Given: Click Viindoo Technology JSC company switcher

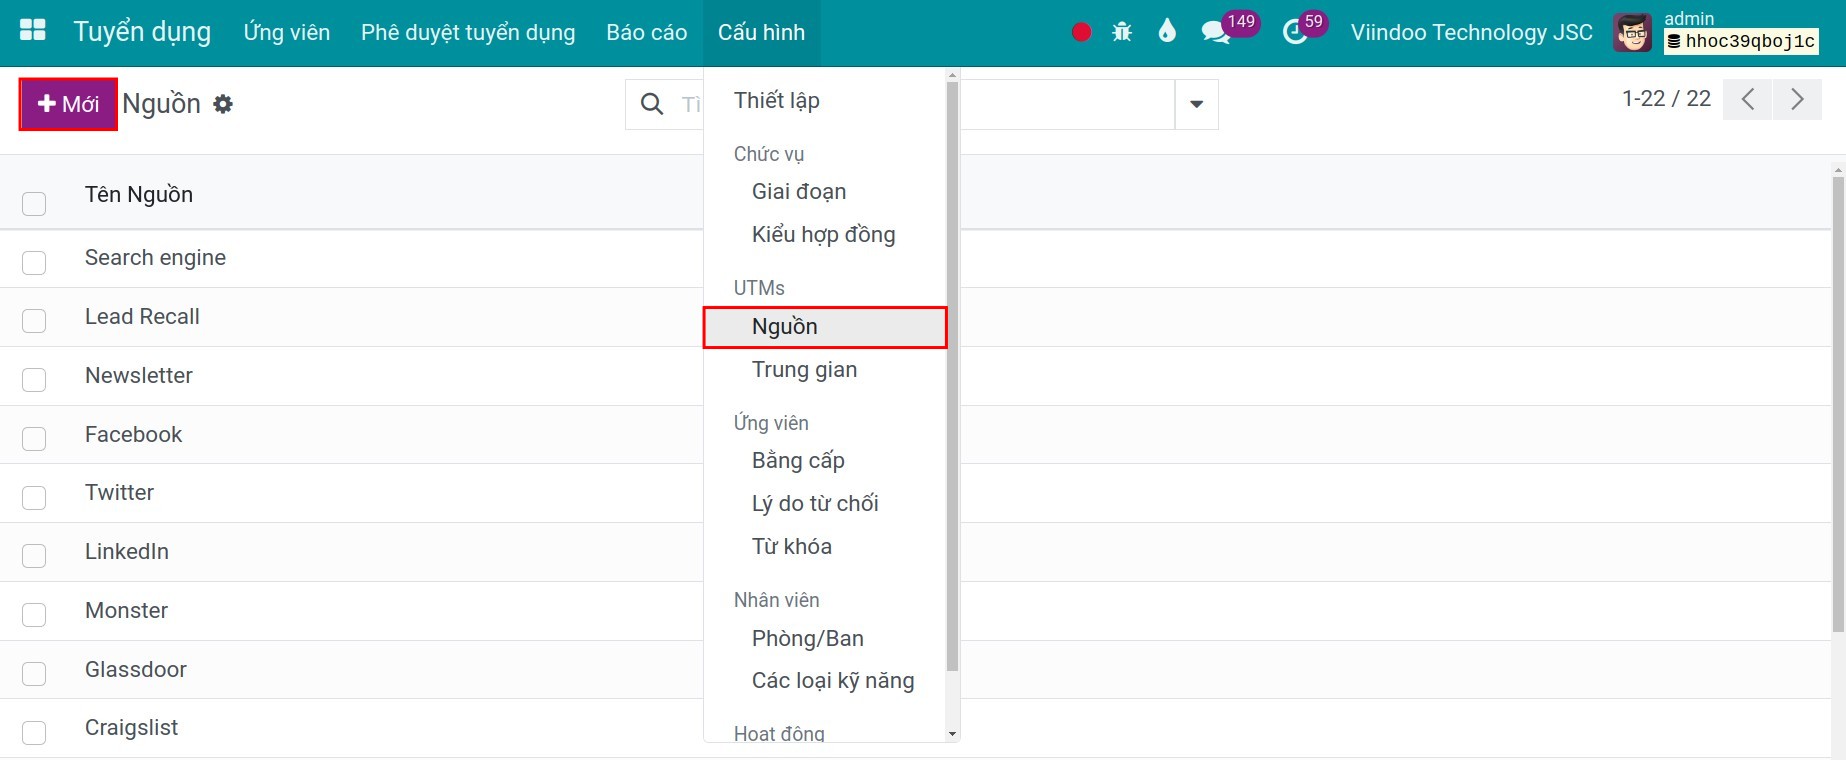Looking at the screenshot, I should pyautogui.click(x=1471, y=33).
